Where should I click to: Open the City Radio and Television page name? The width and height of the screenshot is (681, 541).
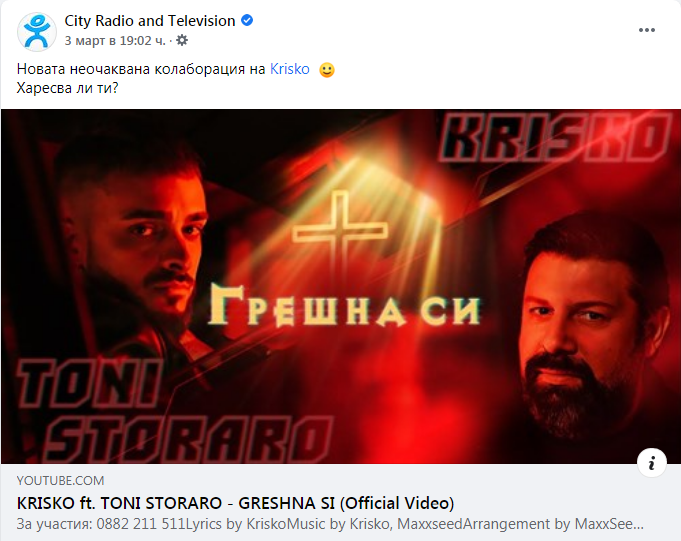150,21
